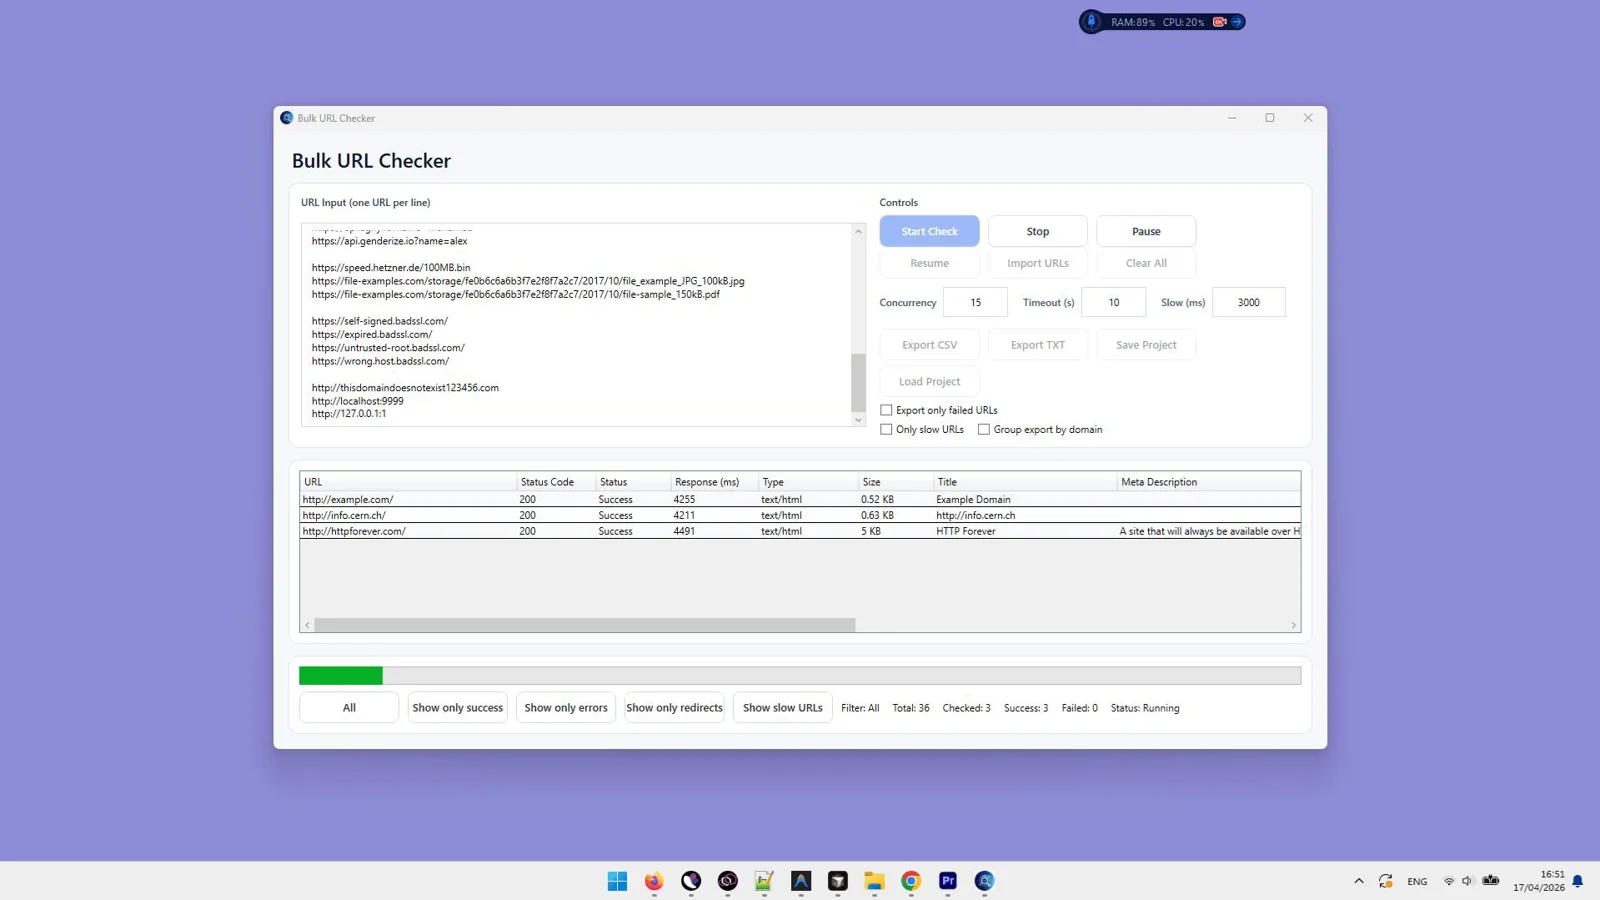Open Firefox from the taskbar
1600x900 pixels.
click(x=654, y=881)
